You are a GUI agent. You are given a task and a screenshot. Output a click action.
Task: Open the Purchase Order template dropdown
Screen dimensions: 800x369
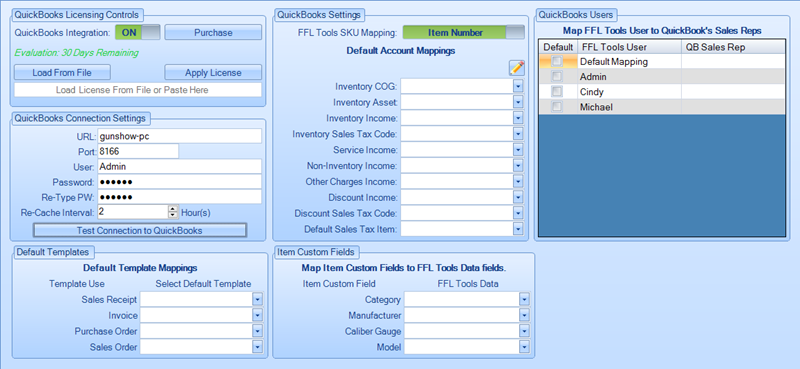258,331
